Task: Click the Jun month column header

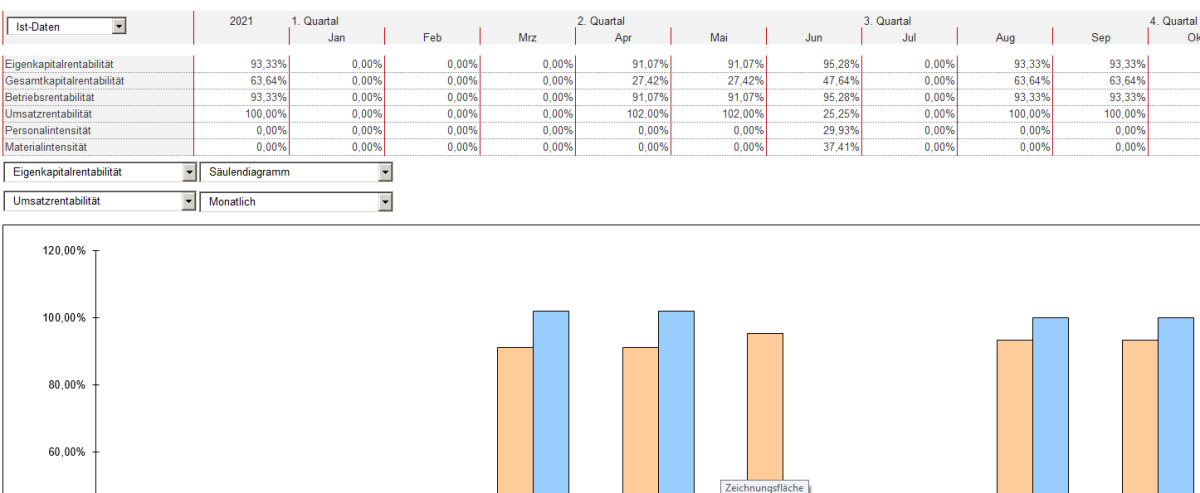Action: (814, 38)
